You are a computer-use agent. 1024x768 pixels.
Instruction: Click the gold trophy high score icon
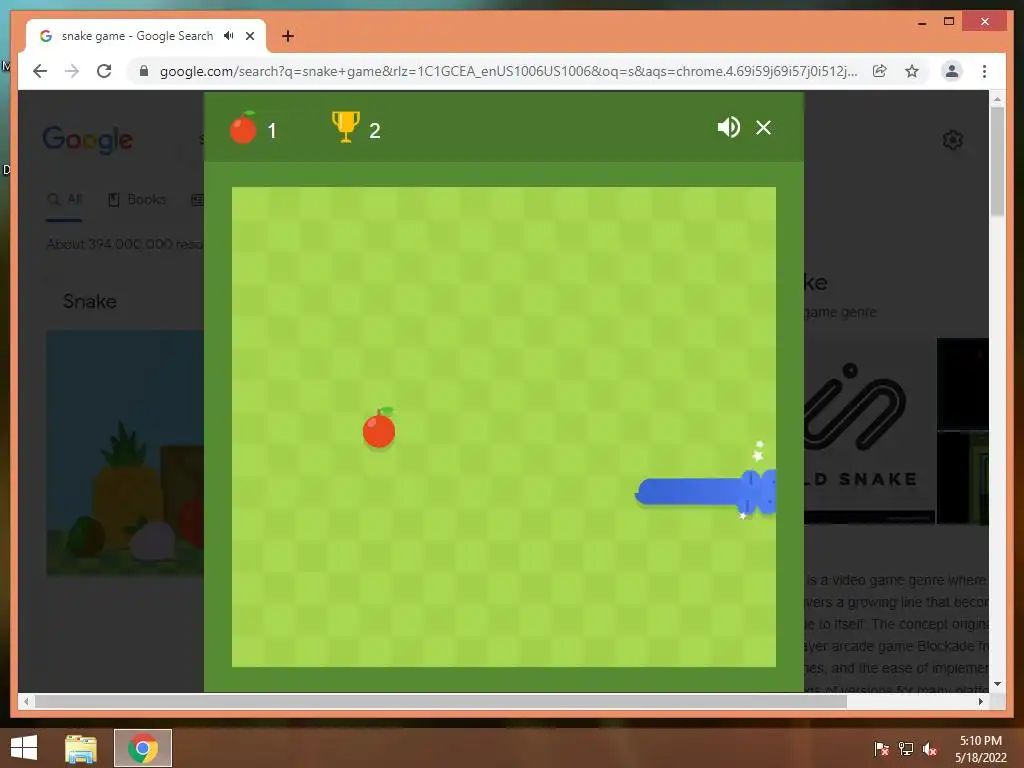[x=345, y=126]
